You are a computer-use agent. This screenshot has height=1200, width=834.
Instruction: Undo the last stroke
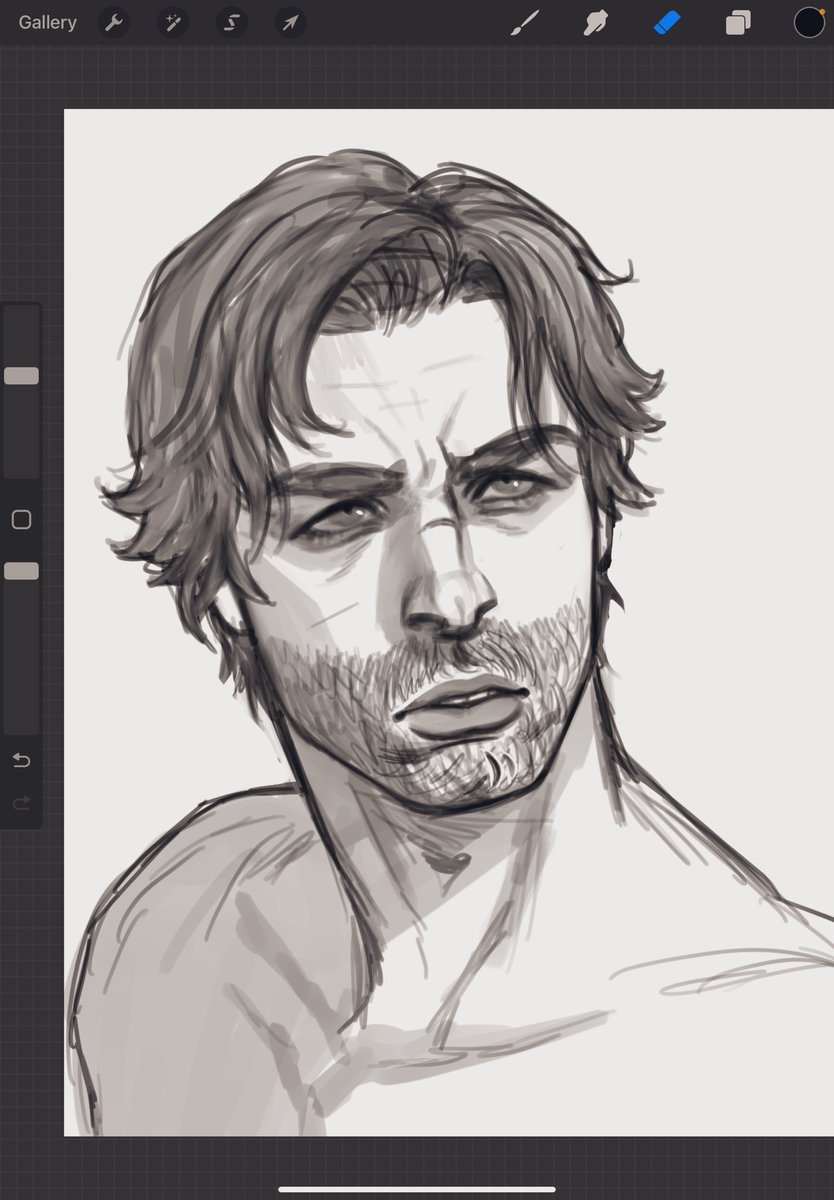tap(21, 761)
